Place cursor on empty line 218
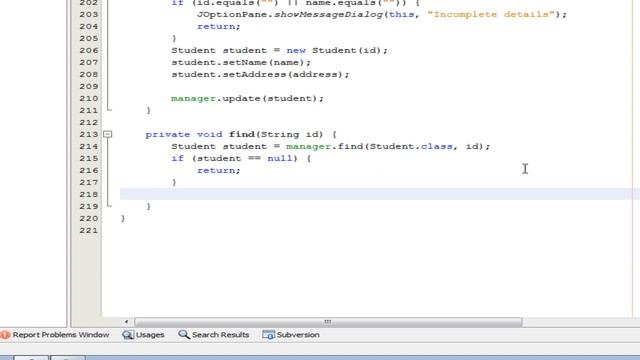This screenshot has width=640, height=360. click(380, 194)
